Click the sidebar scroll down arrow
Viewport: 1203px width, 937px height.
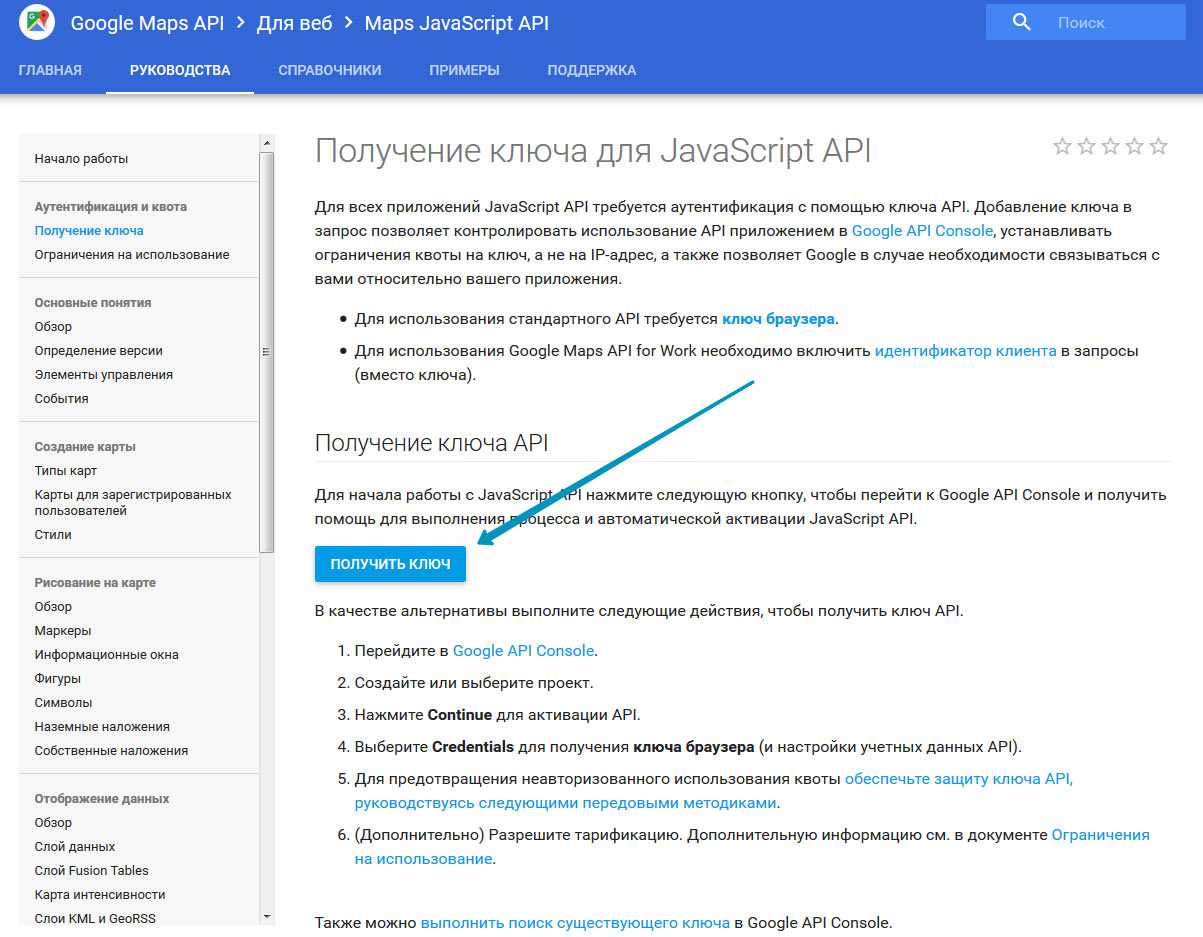(x=266, y=916)
